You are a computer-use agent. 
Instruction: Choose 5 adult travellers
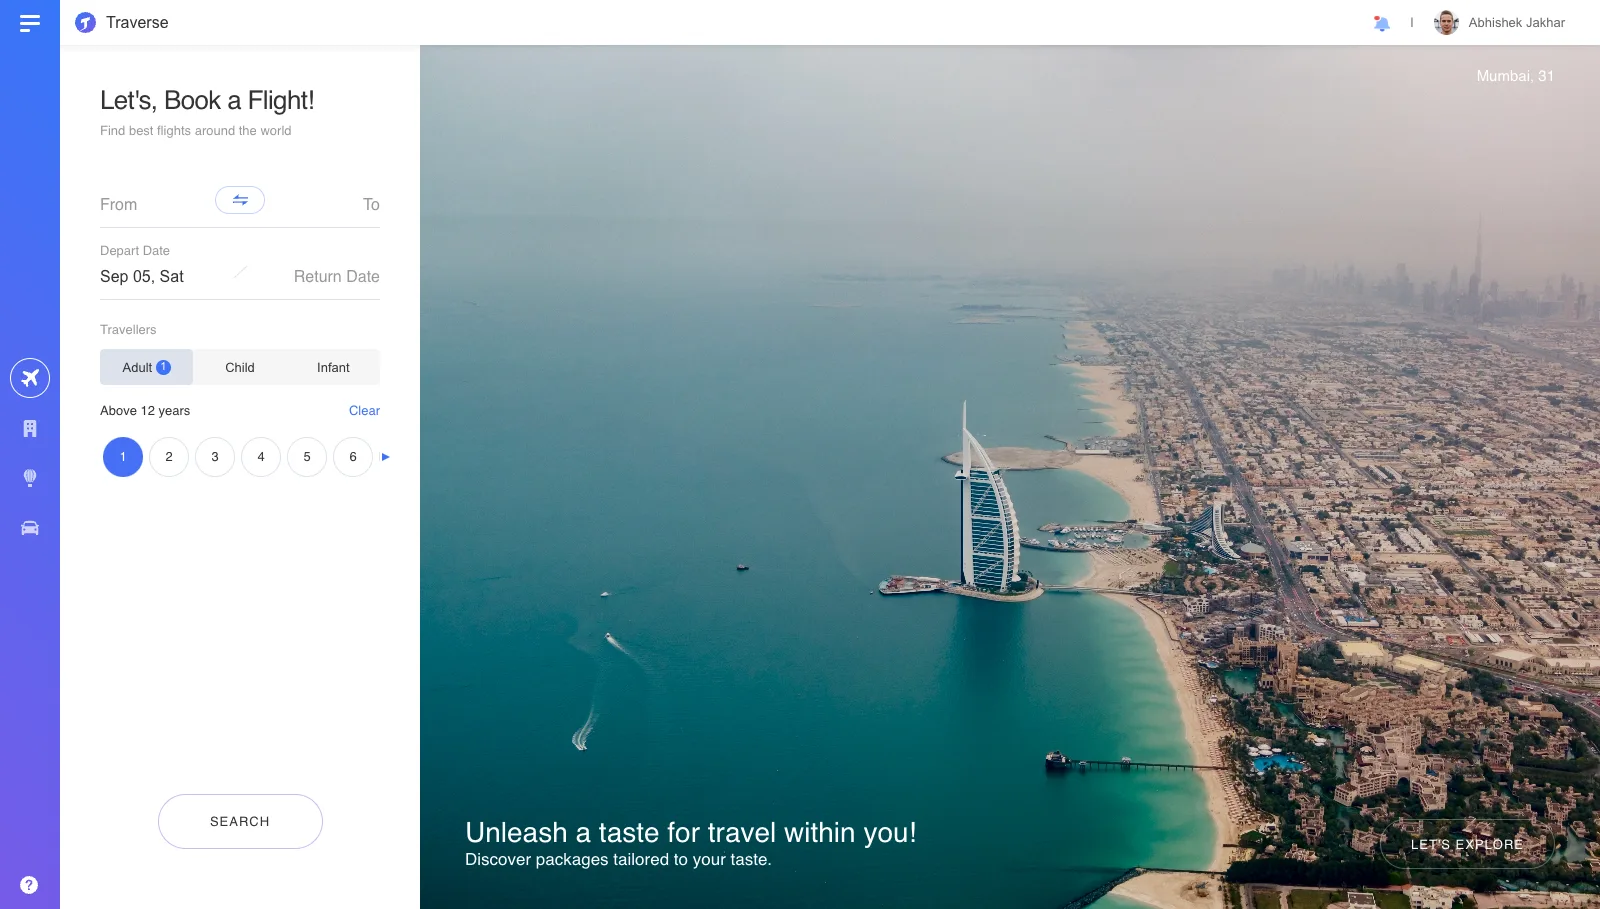click(307, 457)
